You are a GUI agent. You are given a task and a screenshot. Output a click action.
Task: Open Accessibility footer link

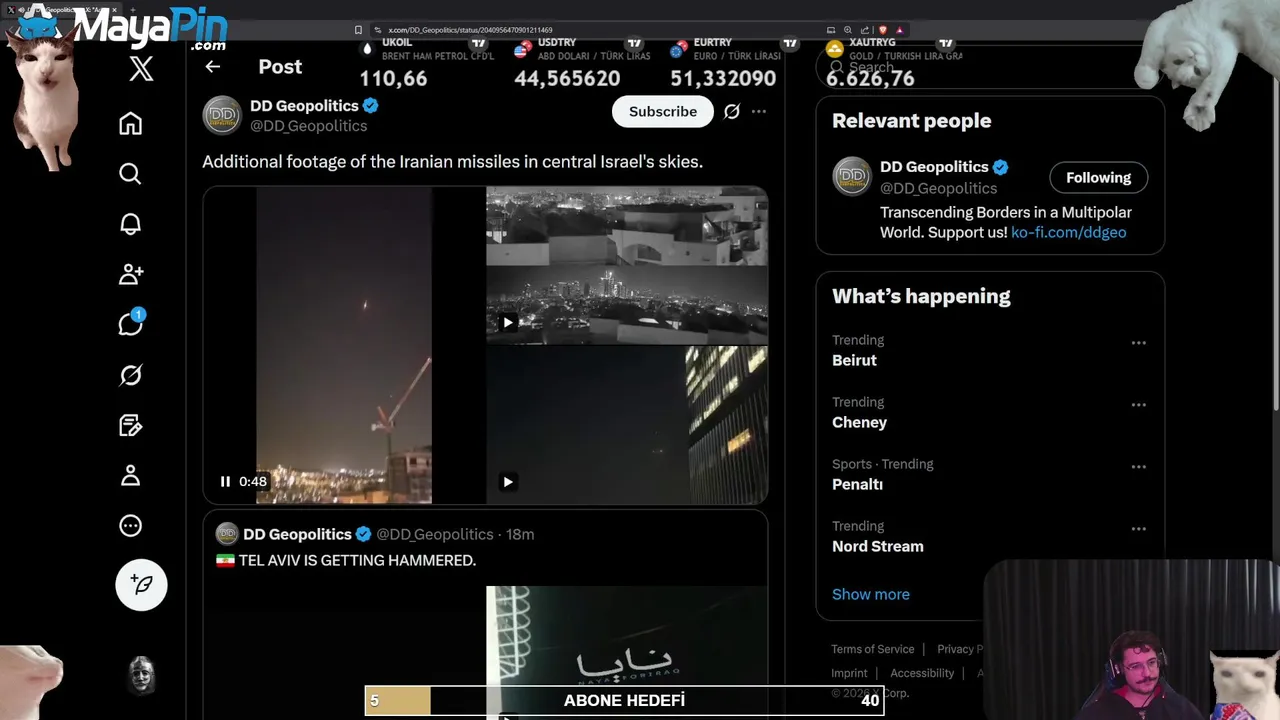pos(922,673)
